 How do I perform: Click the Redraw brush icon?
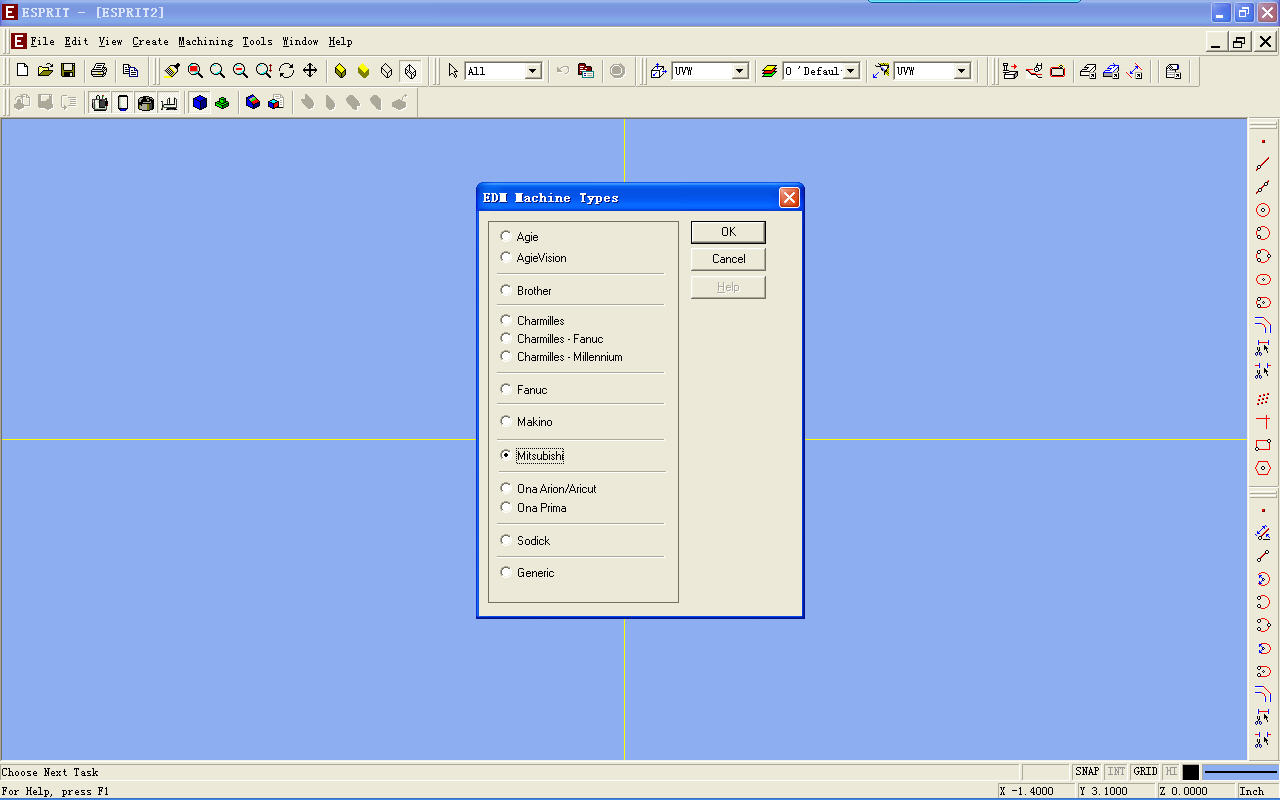point(172,71)
